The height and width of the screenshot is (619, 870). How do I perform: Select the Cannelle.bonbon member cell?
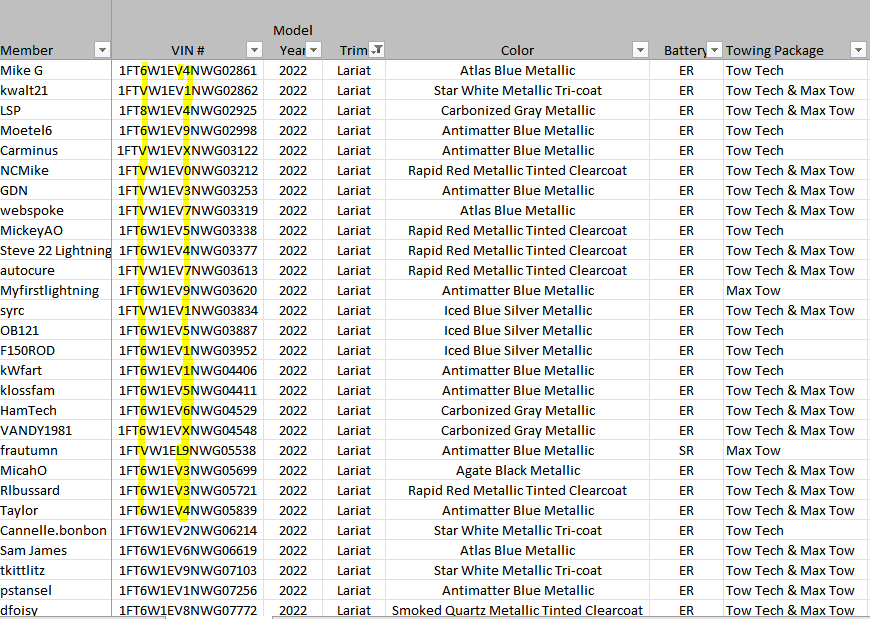coord(55,531)
